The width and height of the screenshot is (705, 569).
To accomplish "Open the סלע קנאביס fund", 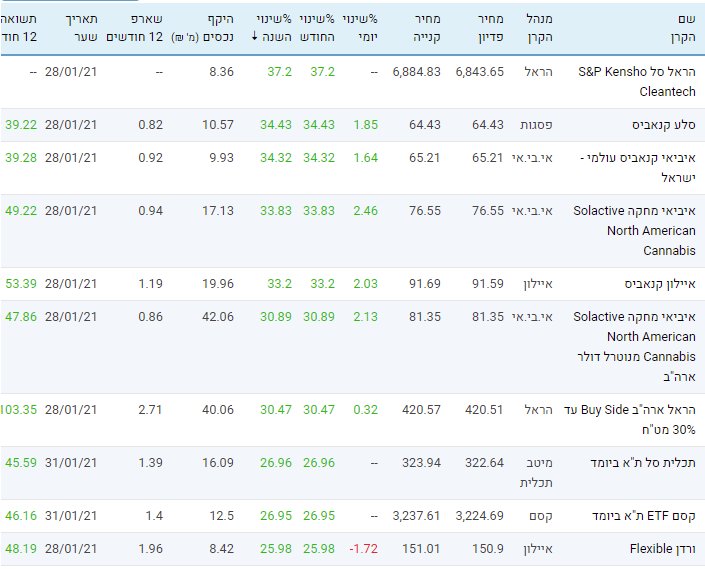I will [664, 125].
